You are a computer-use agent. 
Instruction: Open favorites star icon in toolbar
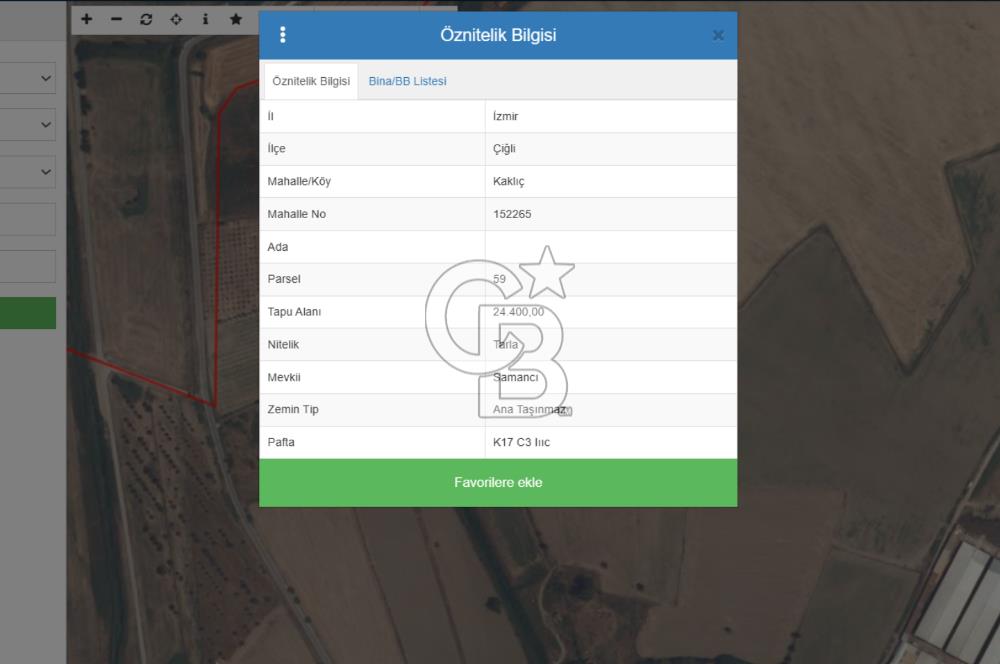coord(236,19)
